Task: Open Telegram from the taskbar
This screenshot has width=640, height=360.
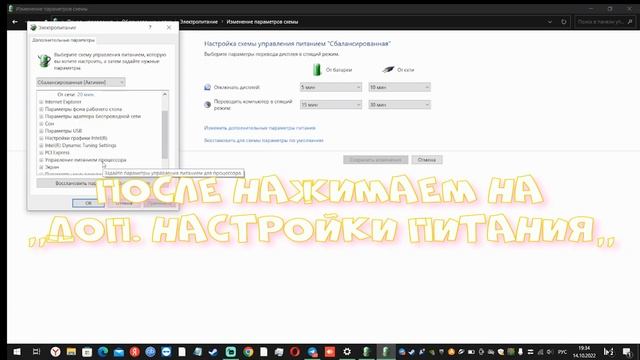Action: pos(313,352)
